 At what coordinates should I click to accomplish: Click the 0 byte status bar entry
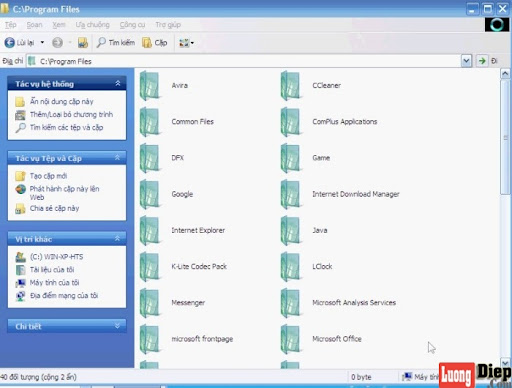click(x=361, y=377)
